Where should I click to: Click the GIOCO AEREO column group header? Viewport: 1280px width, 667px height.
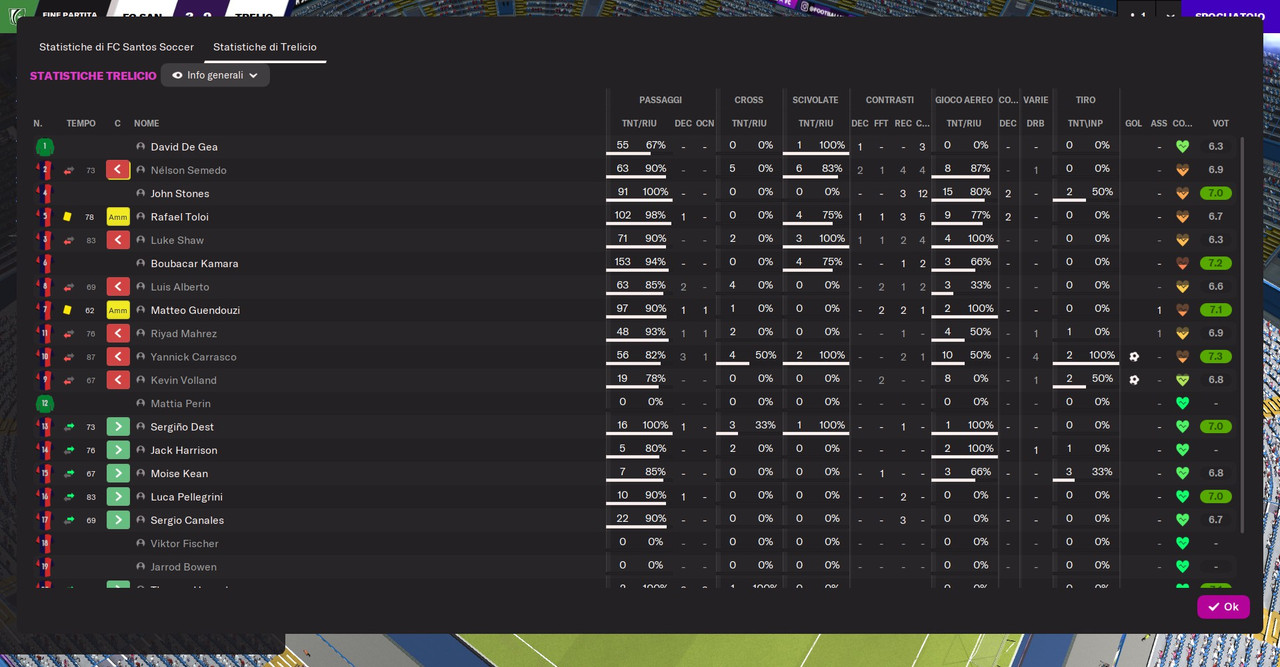pos(964,100)
